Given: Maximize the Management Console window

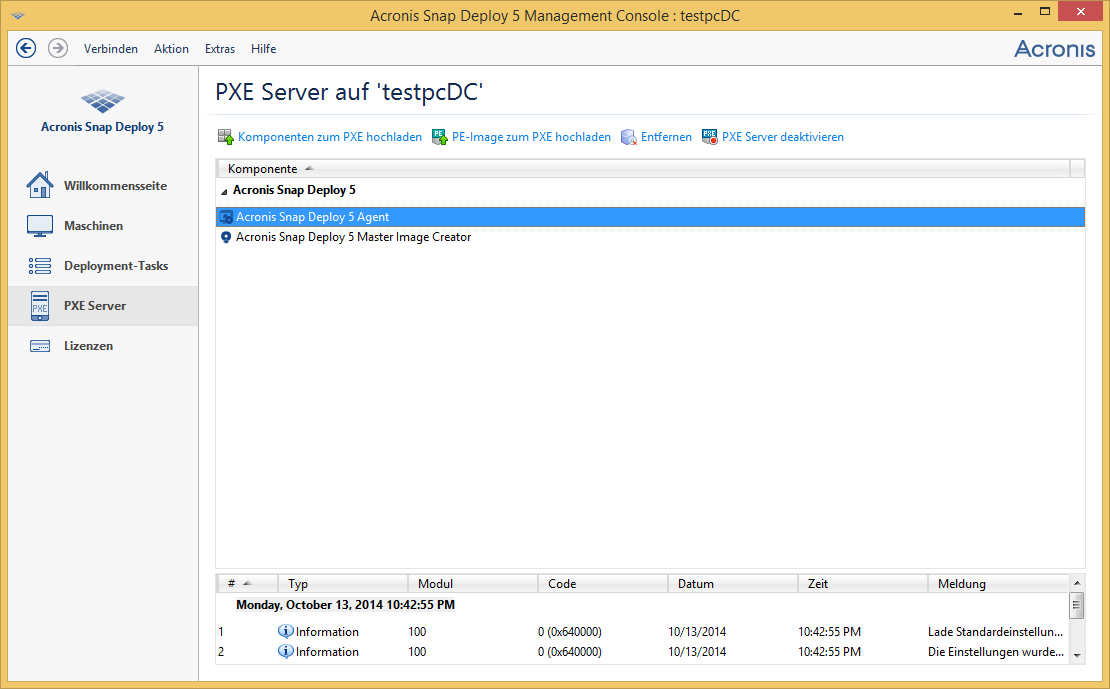Looking at the screenshot, I should pyautogui.click(x=1044, y=12).
